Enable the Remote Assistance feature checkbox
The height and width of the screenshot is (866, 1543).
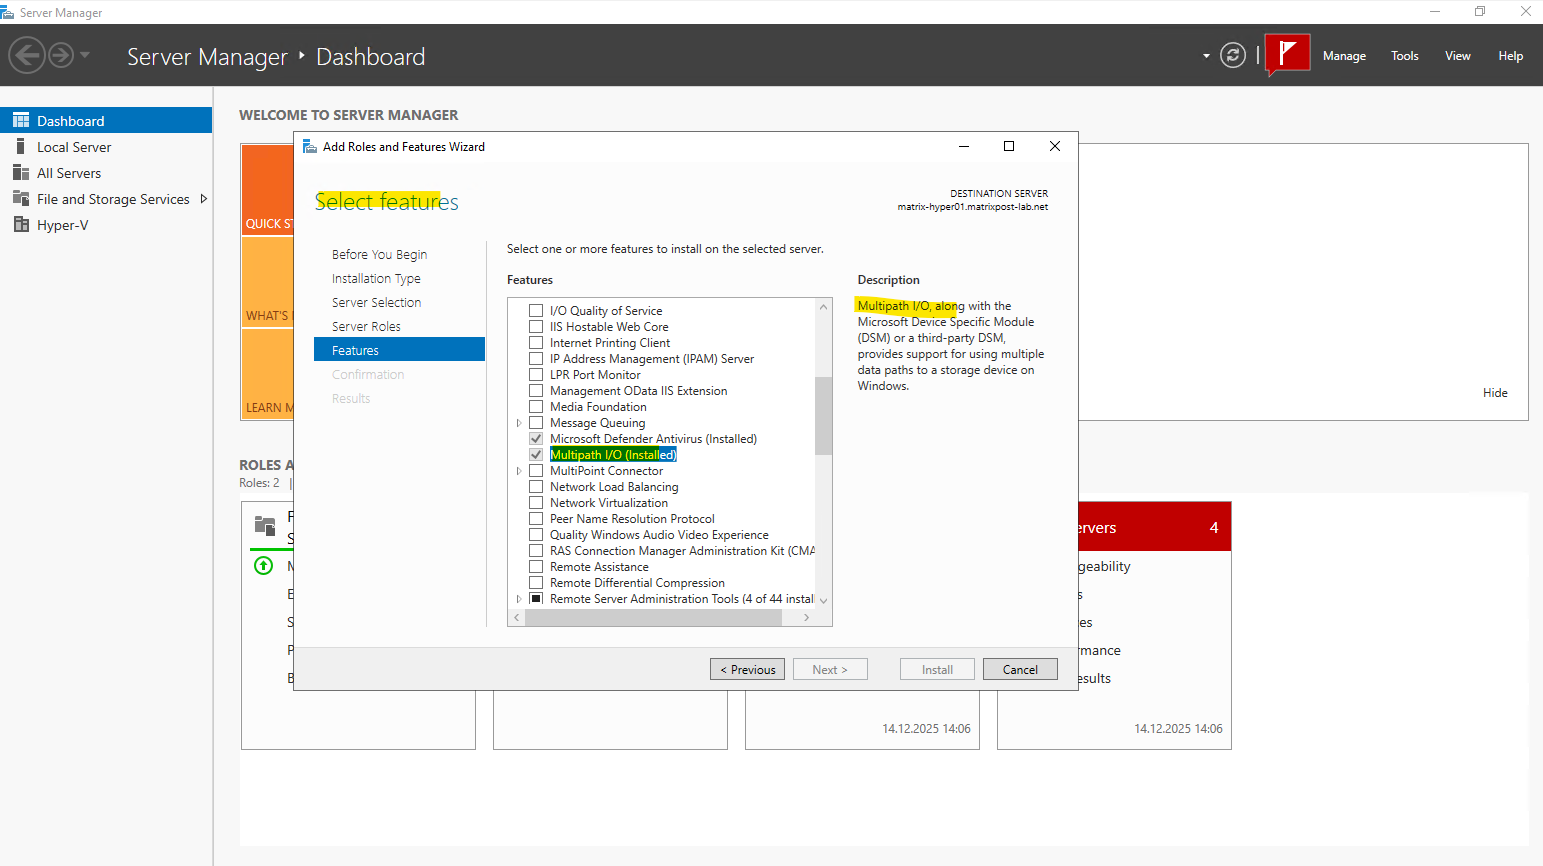click(536, 567)
